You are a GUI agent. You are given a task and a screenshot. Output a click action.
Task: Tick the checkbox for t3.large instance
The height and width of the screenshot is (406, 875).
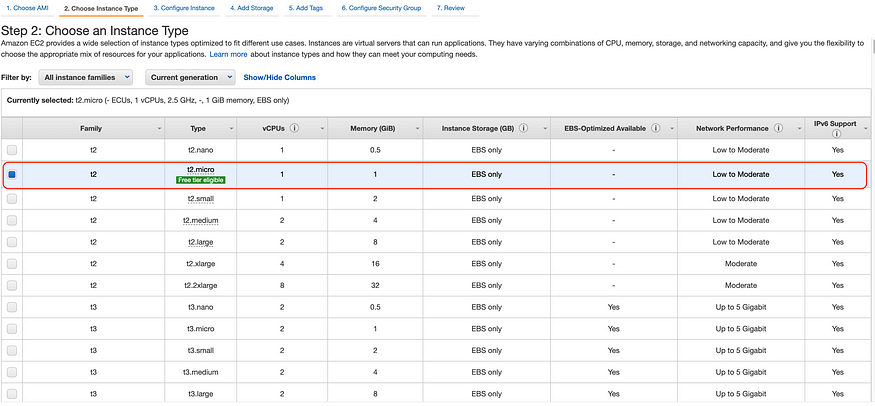[12, 395]
